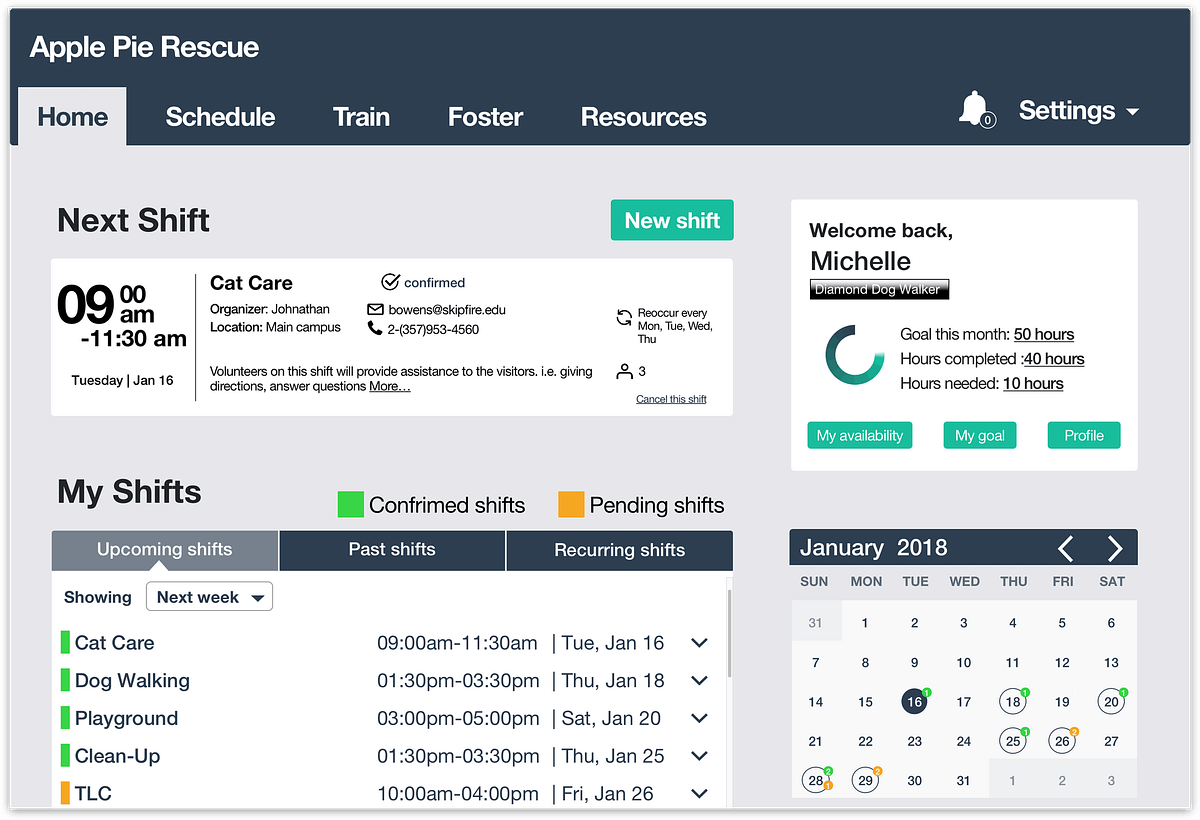The width and height of the screenshot is (1200, 820).
Task: Click the 'Cancel this shift' link
Action: 671,399
